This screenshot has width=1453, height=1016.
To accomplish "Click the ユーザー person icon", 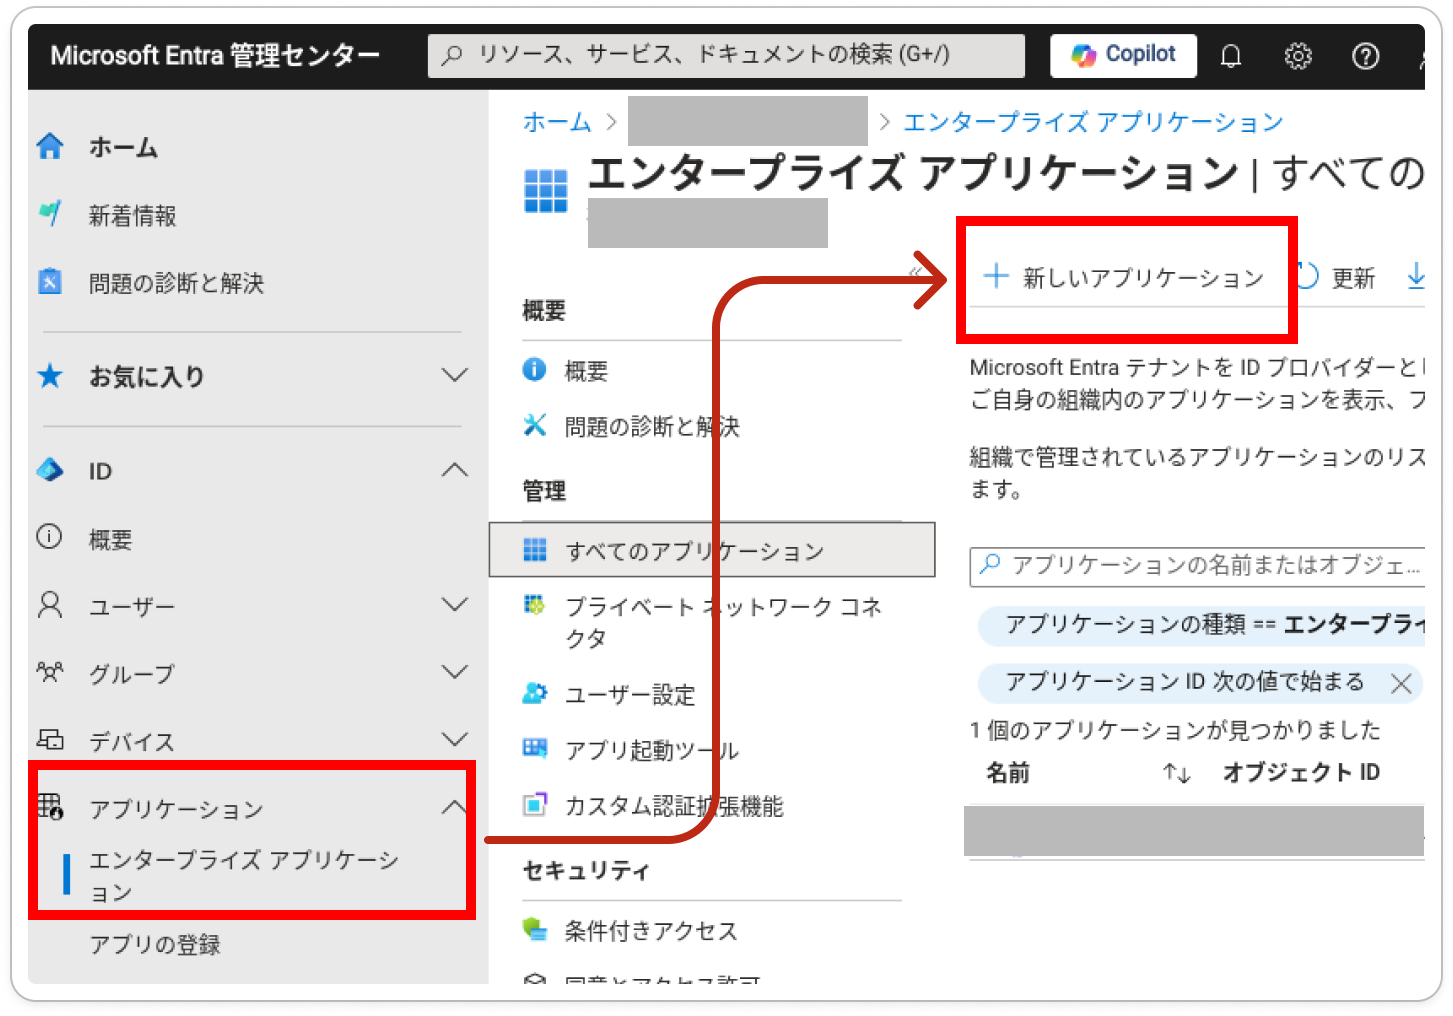I will [x=50, y=605].
